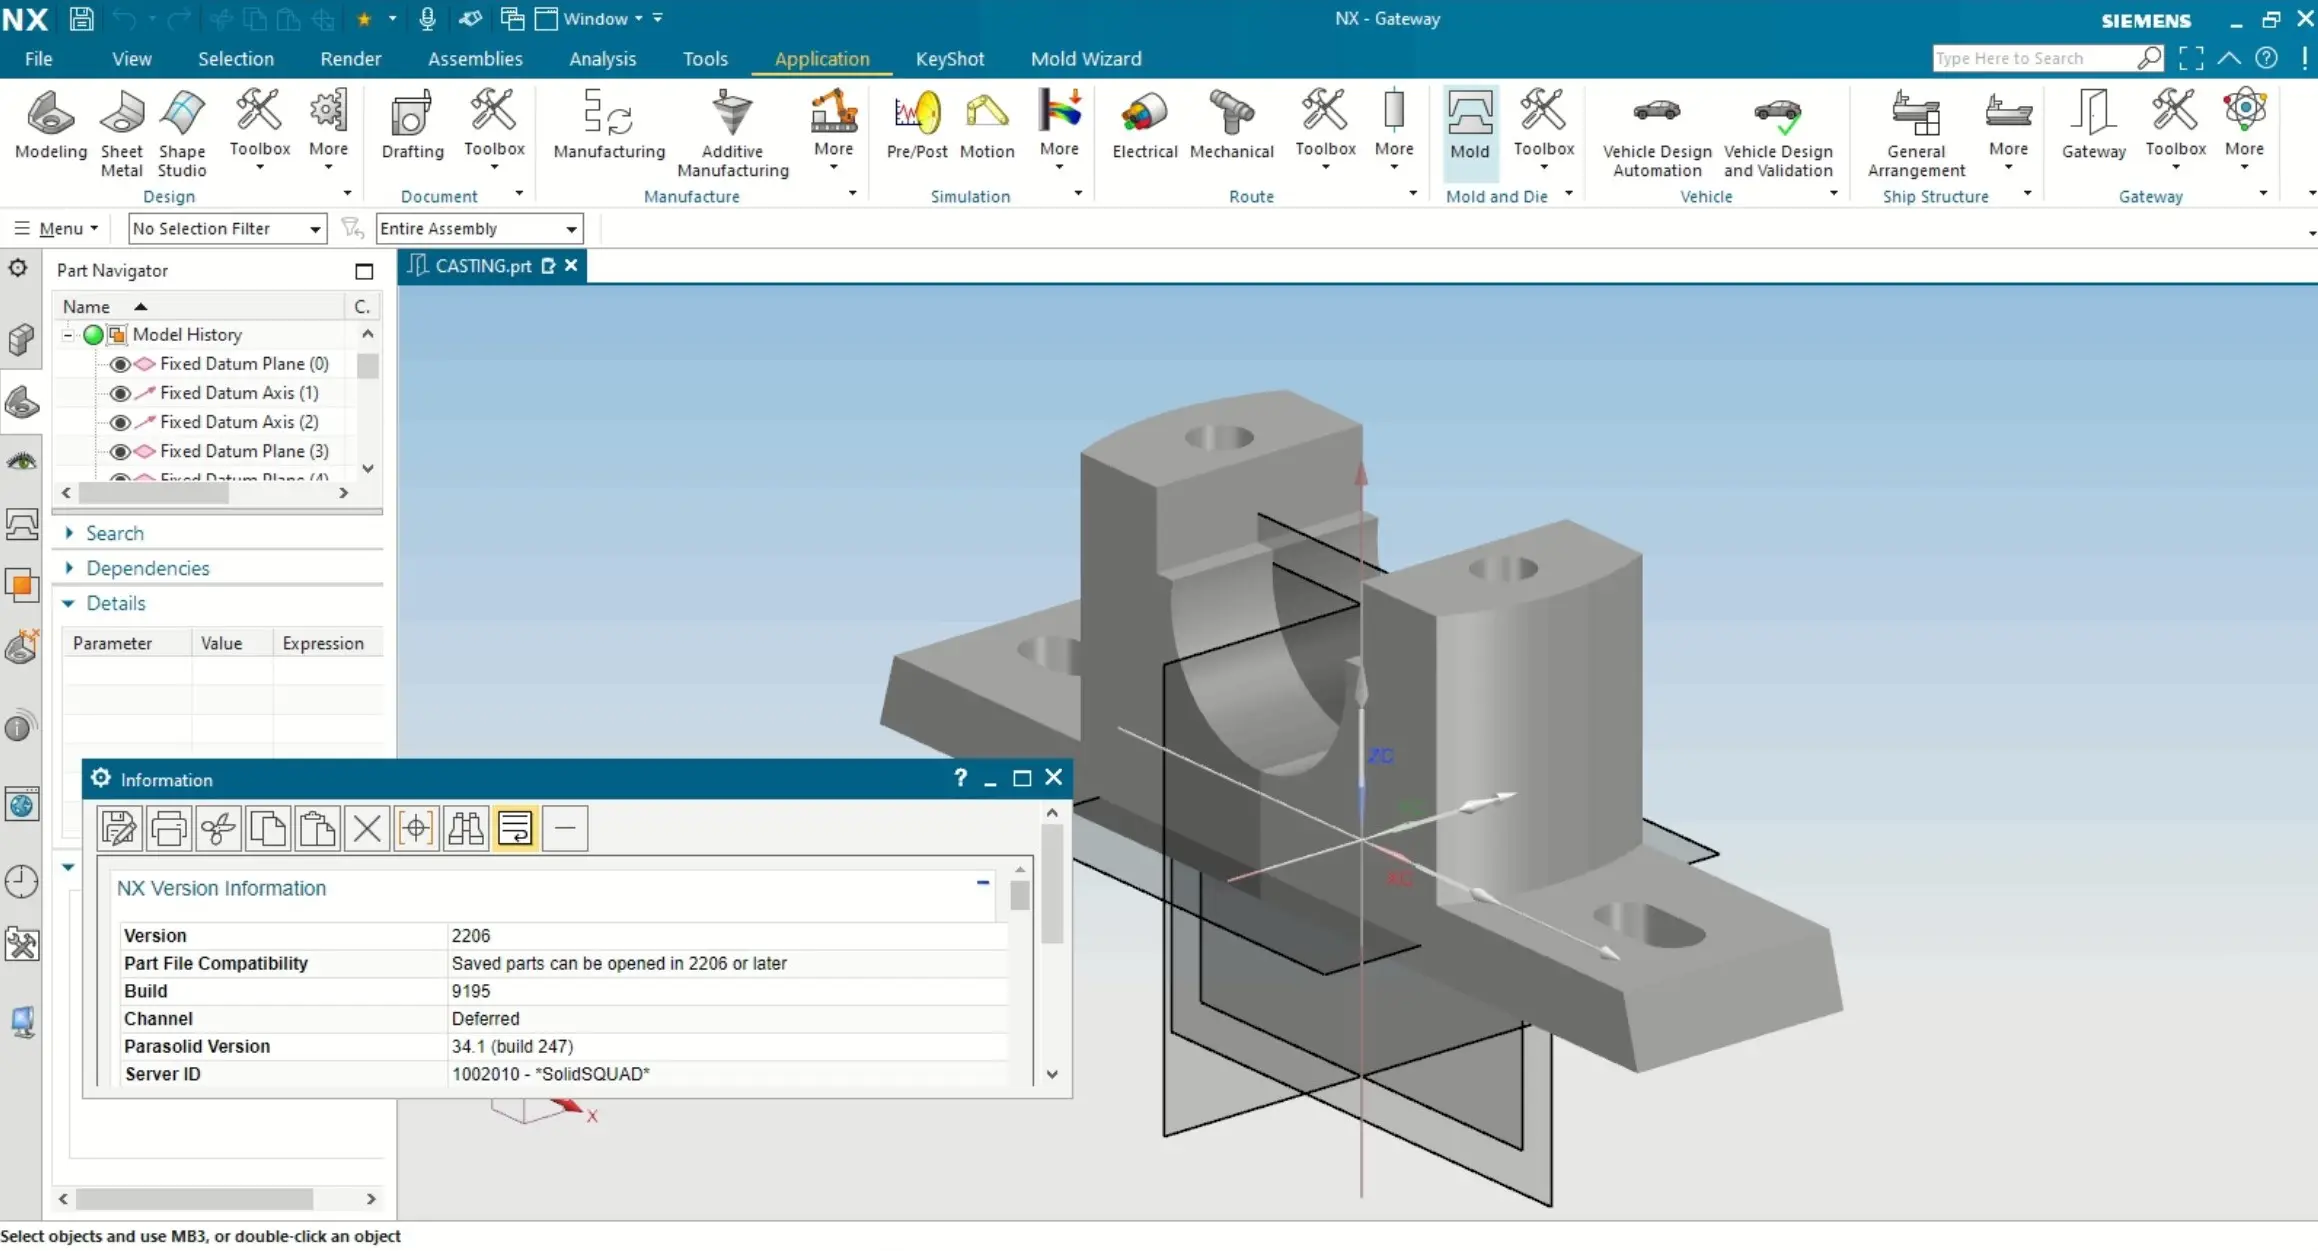Open Vehicle Design and Validation
Viewport: 2318px width, 1251px height.
pyautogui.click(x=1777, y=134)
